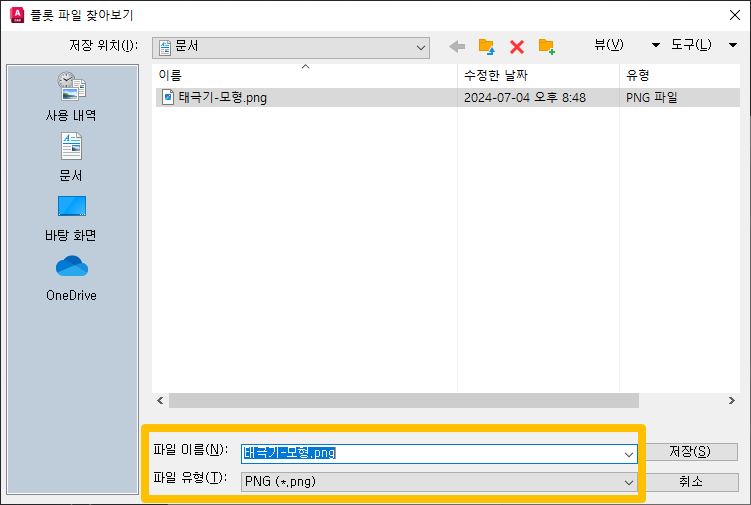Close the 플롯 파일 찾아보기 dialog
Viewport: 751px width, 505px height.
(x=735, y=15)
